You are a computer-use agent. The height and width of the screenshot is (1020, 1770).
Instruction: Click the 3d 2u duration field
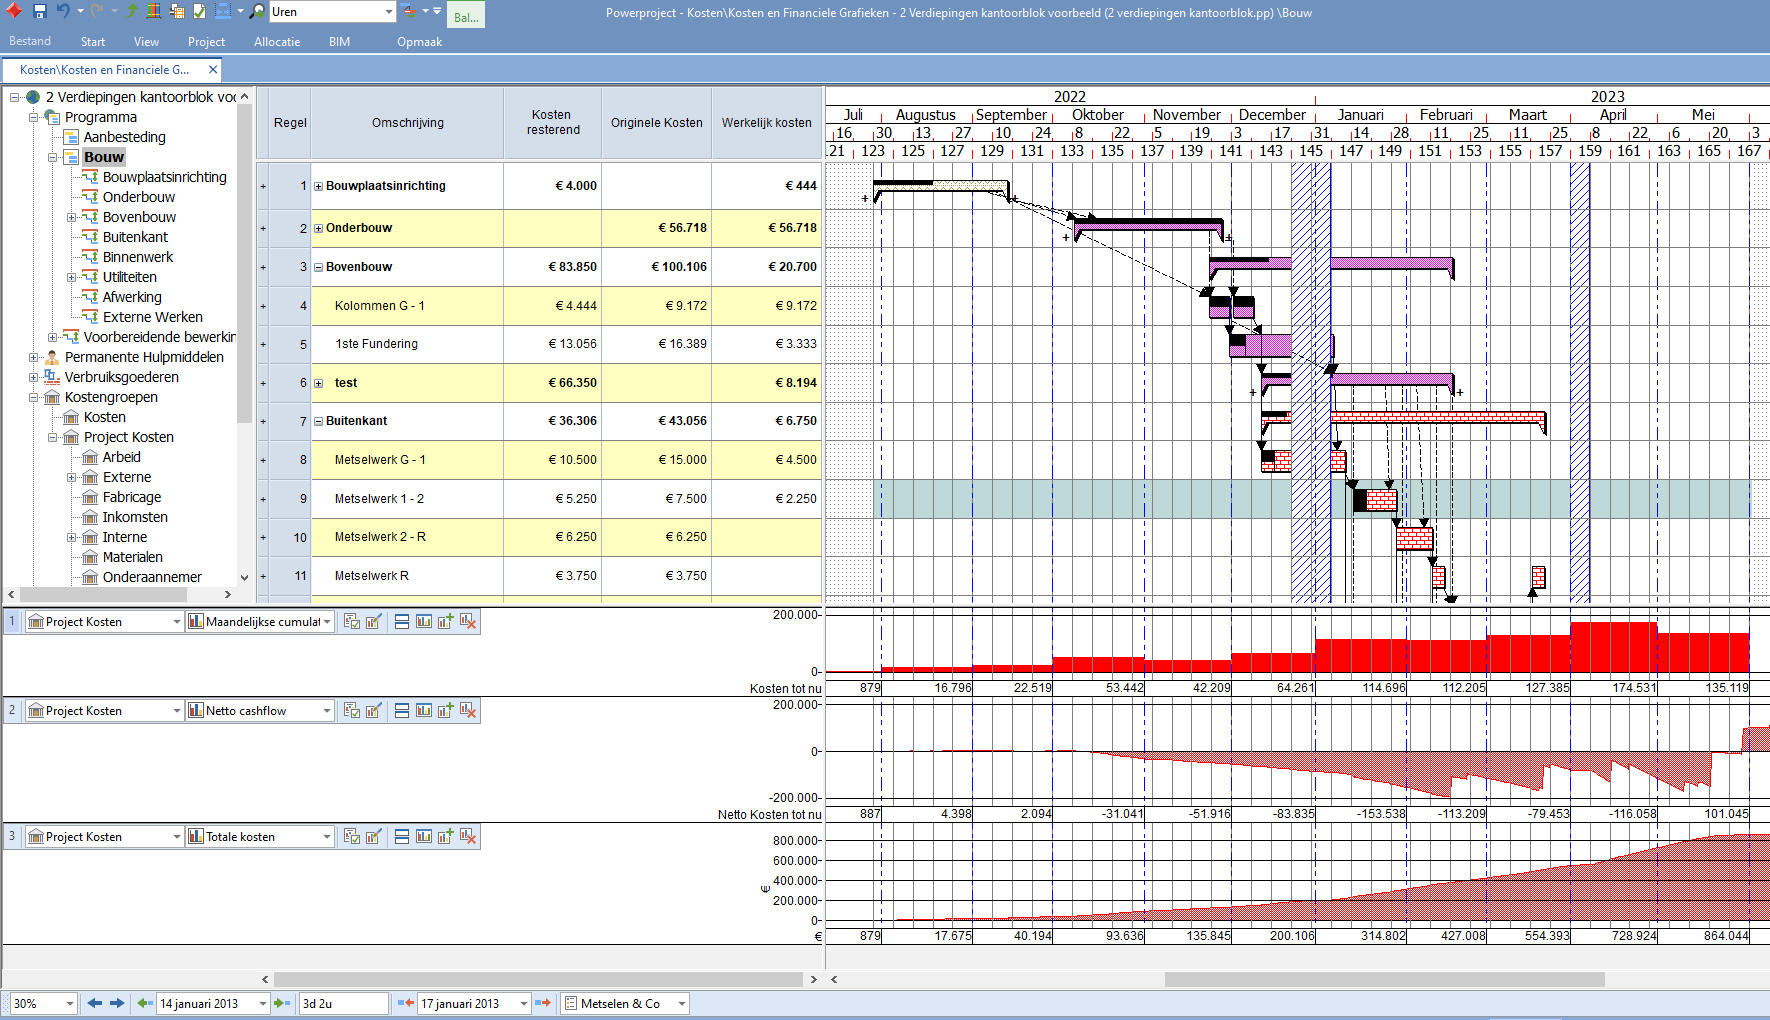[343, 1003]
